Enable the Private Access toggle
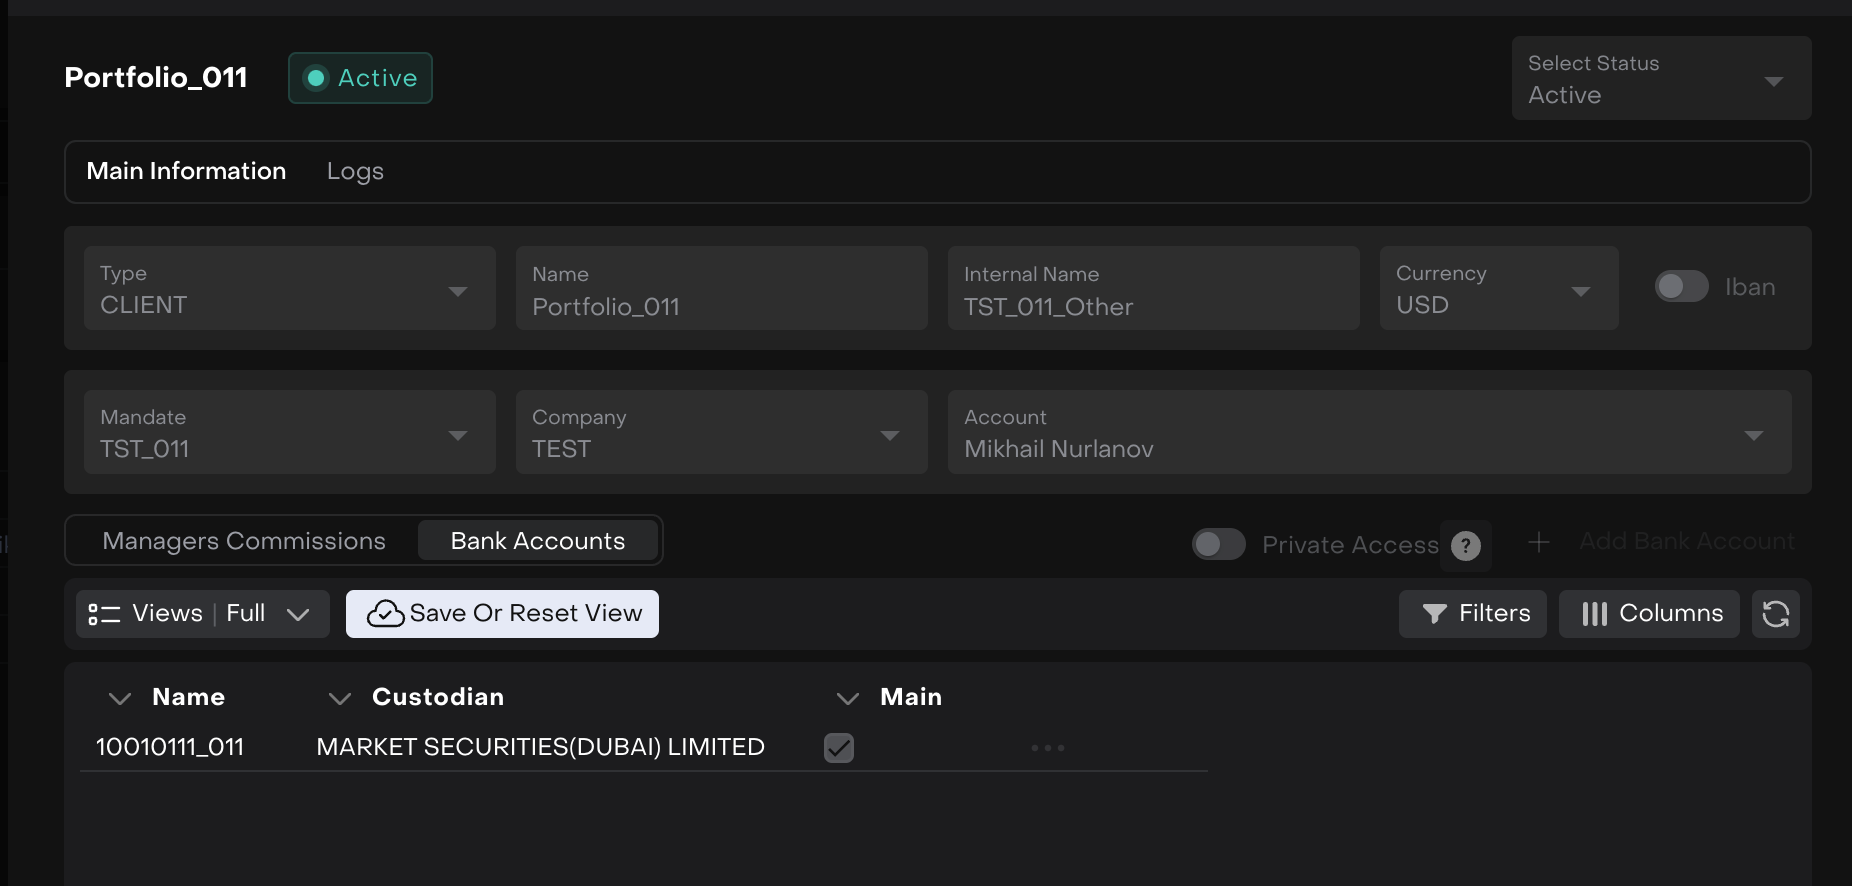The image size is (1852, 886). pyautogui.click(x=1218, y=544)
